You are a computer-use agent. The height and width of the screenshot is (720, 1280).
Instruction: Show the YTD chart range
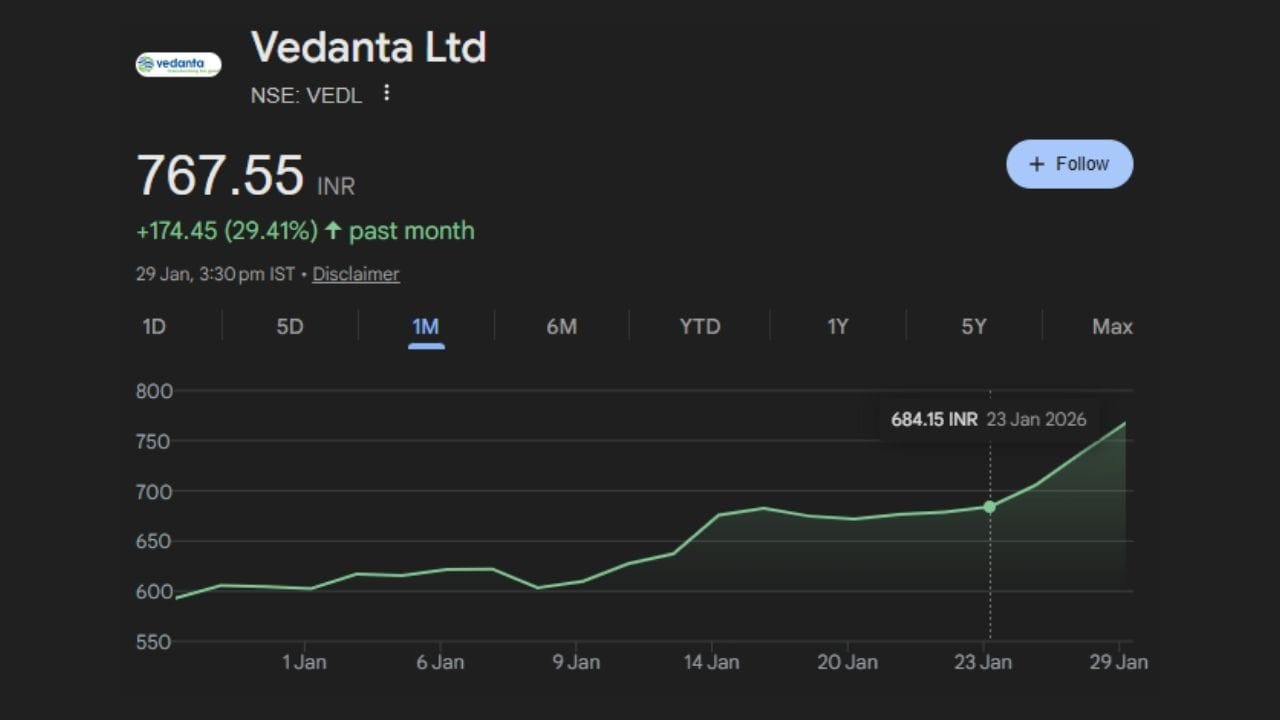(x=699, y=327)
